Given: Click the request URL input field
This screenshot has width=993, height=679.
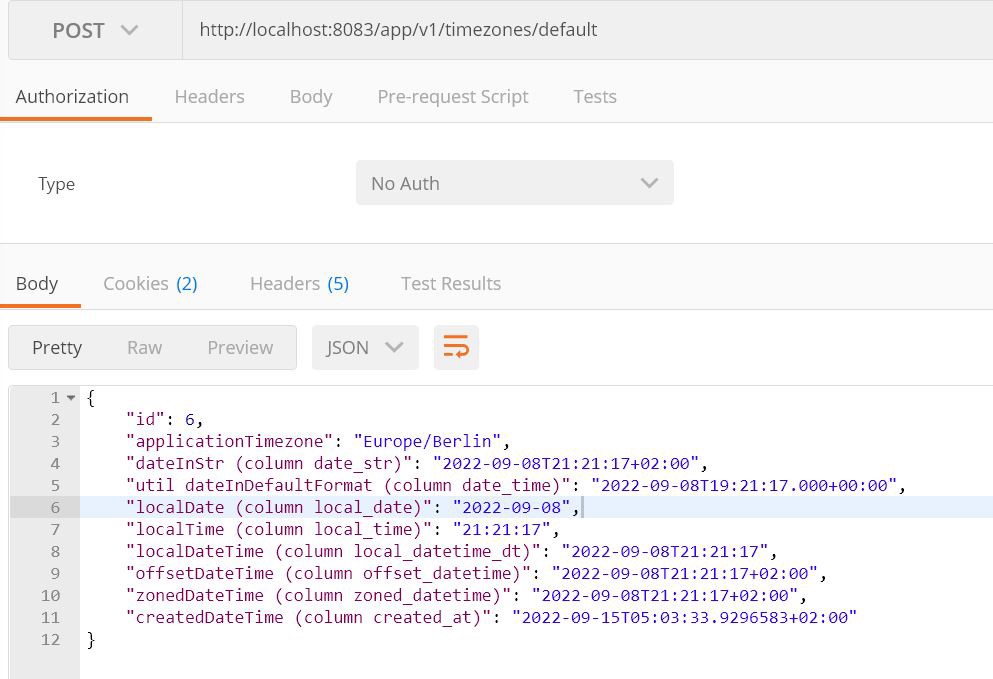Looking at the screenshot, I should coord(588,30).
